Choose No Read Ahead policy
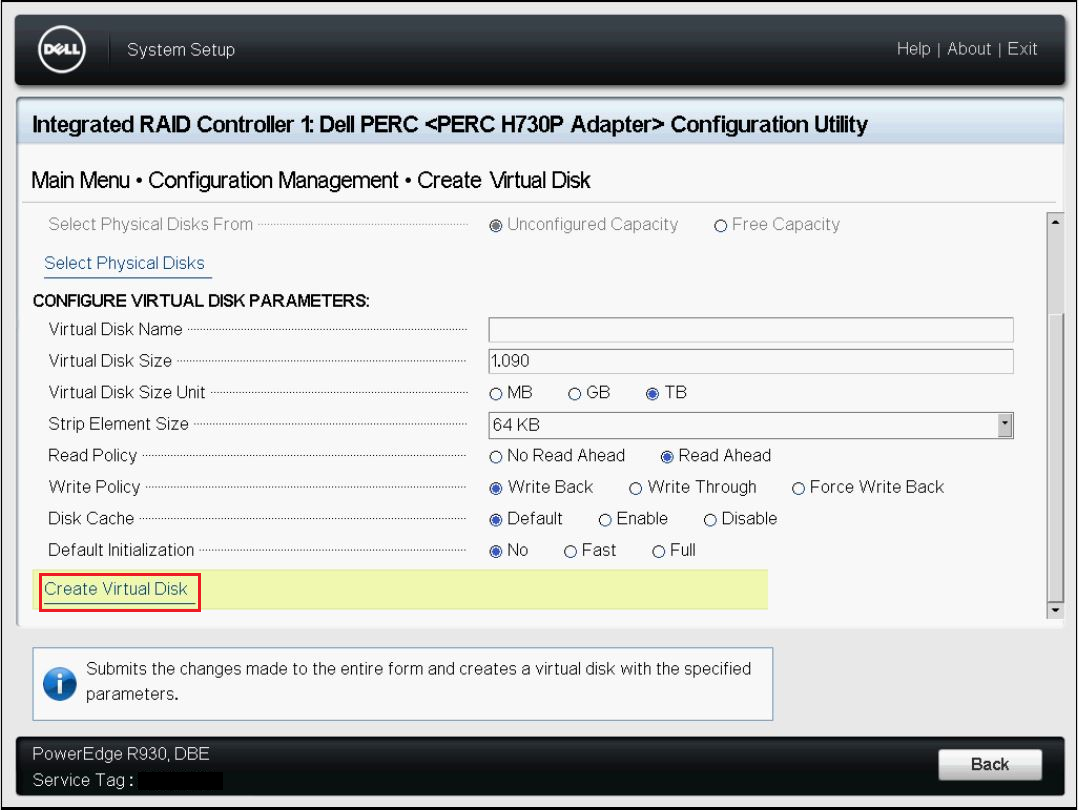The height and width of the screenshot is (810, 1079). tap(495, 457)
